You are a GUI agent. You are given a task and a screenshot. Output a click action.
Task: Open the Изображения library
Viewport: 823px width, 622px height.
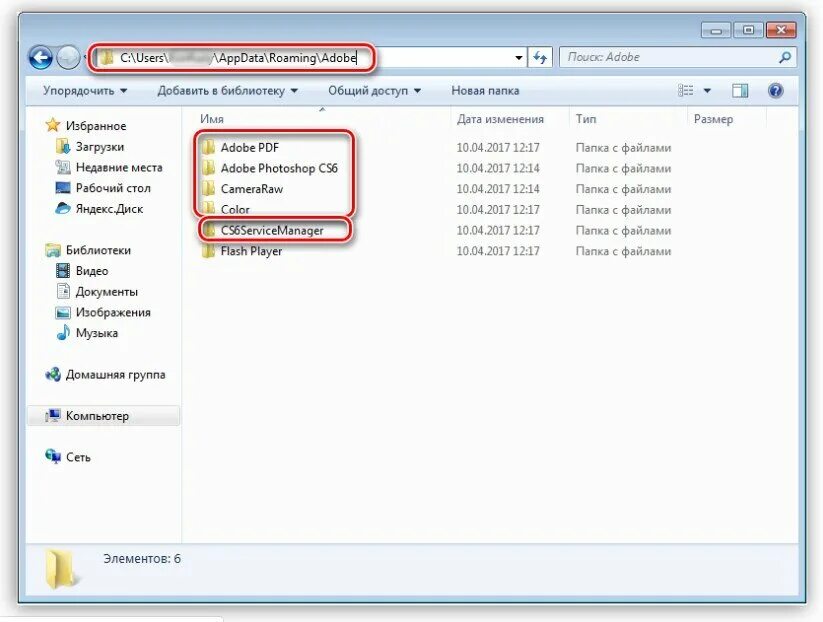[x=103, y=312]
